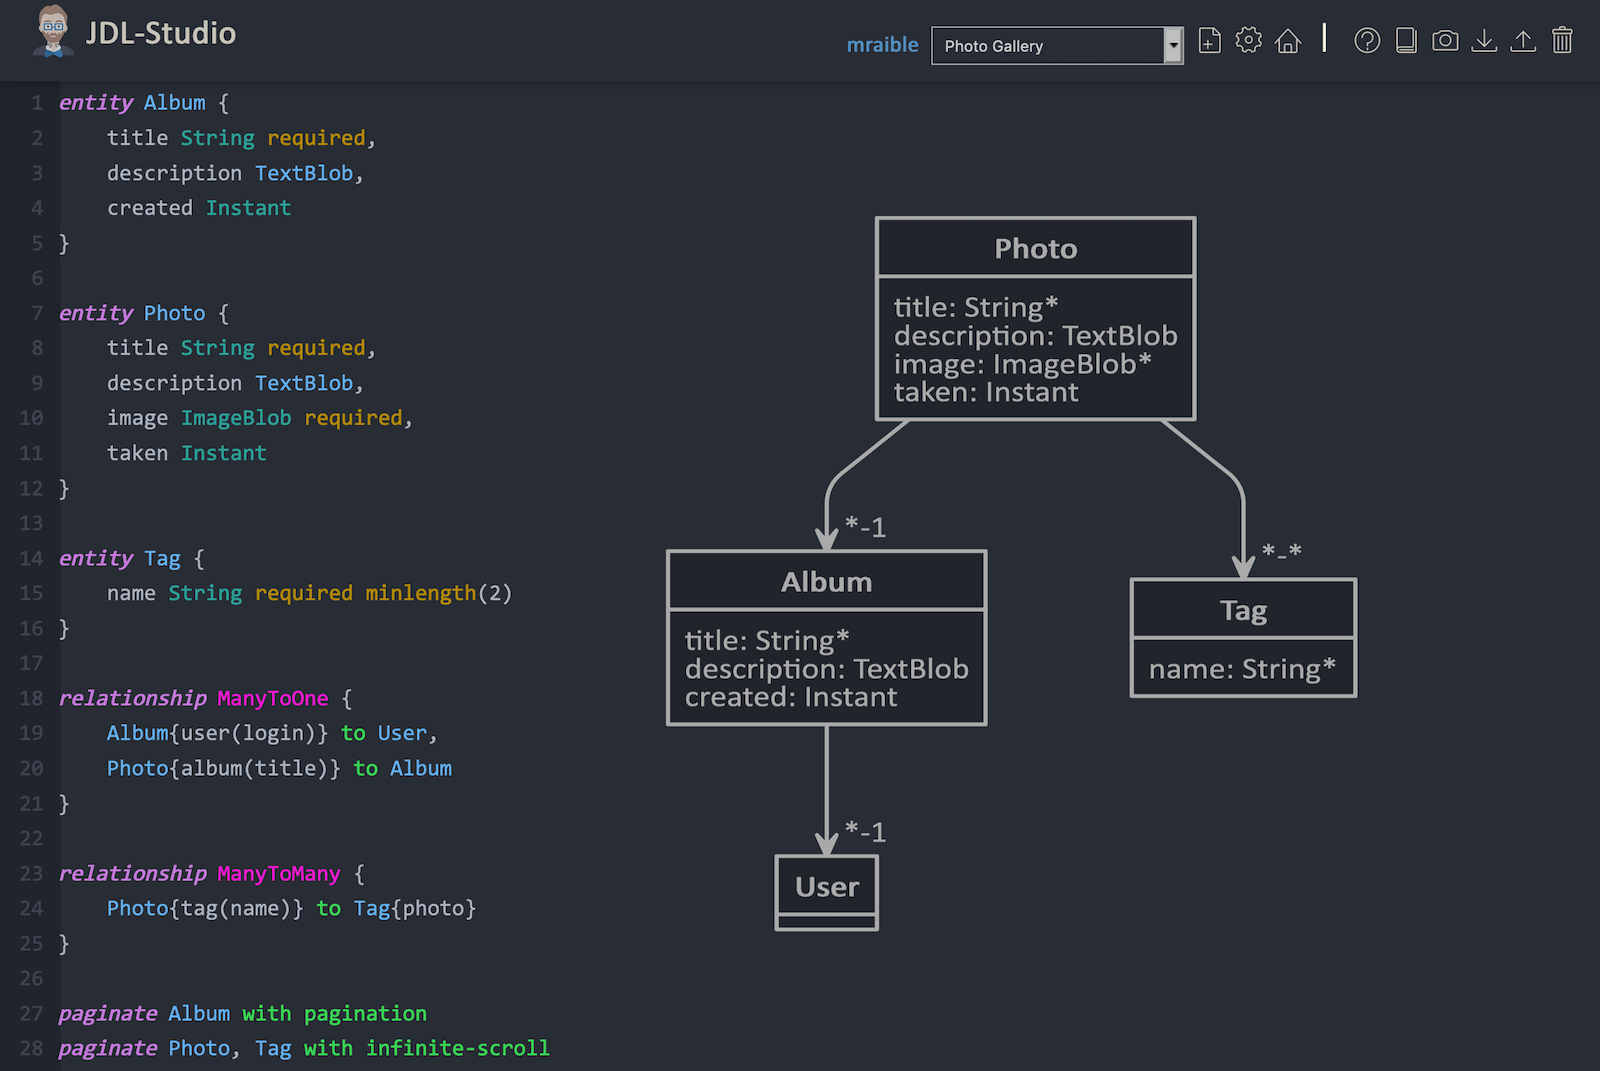Place cursor on line 14 entity Tag
1600x1071 pixels.
[x=130, y=558]
